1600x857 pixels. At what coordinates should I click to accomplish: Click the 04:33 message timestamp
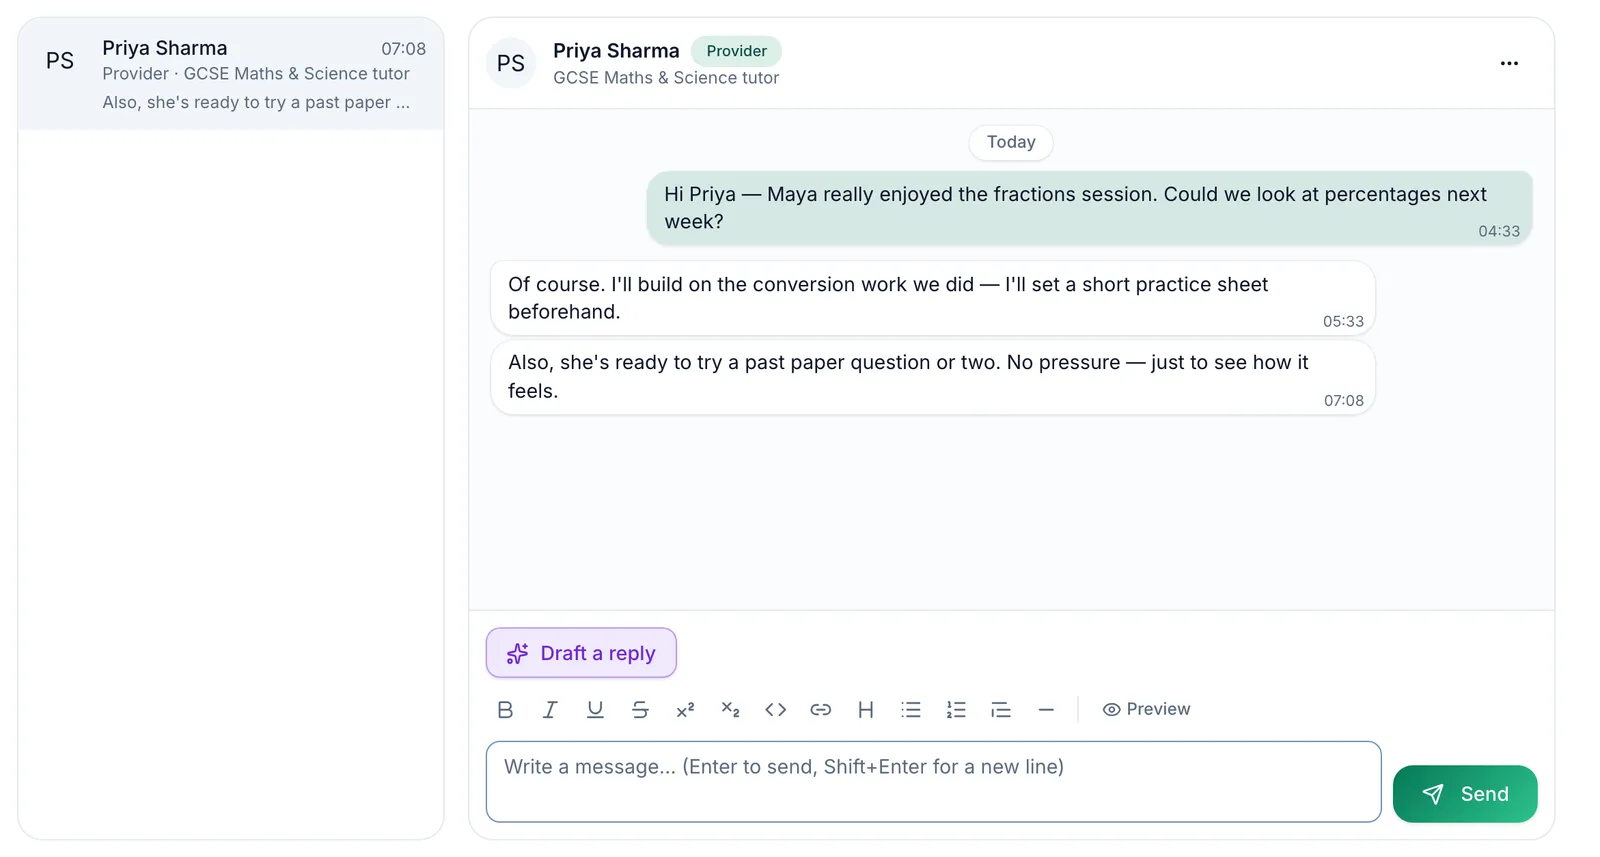[1499, 231]
